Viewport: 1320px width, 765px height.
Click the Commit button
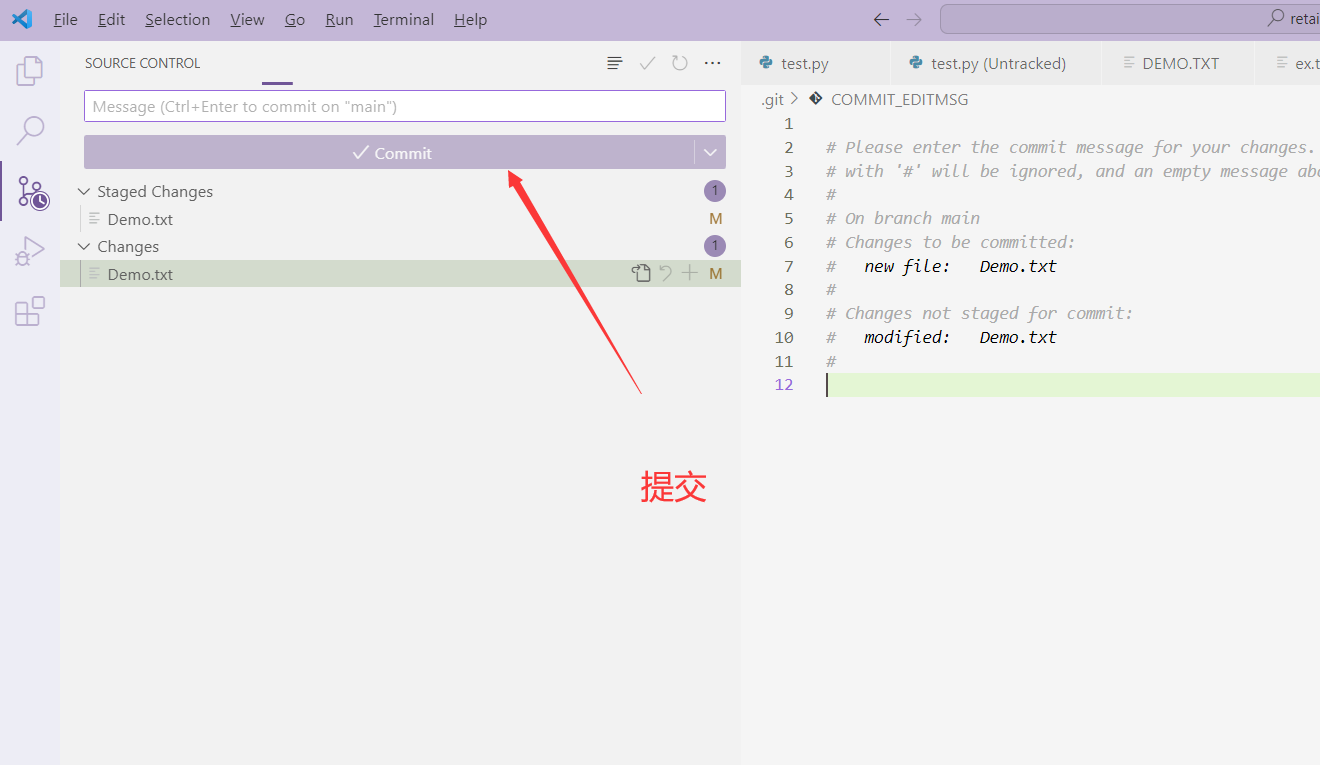click(x=392, y=152)
